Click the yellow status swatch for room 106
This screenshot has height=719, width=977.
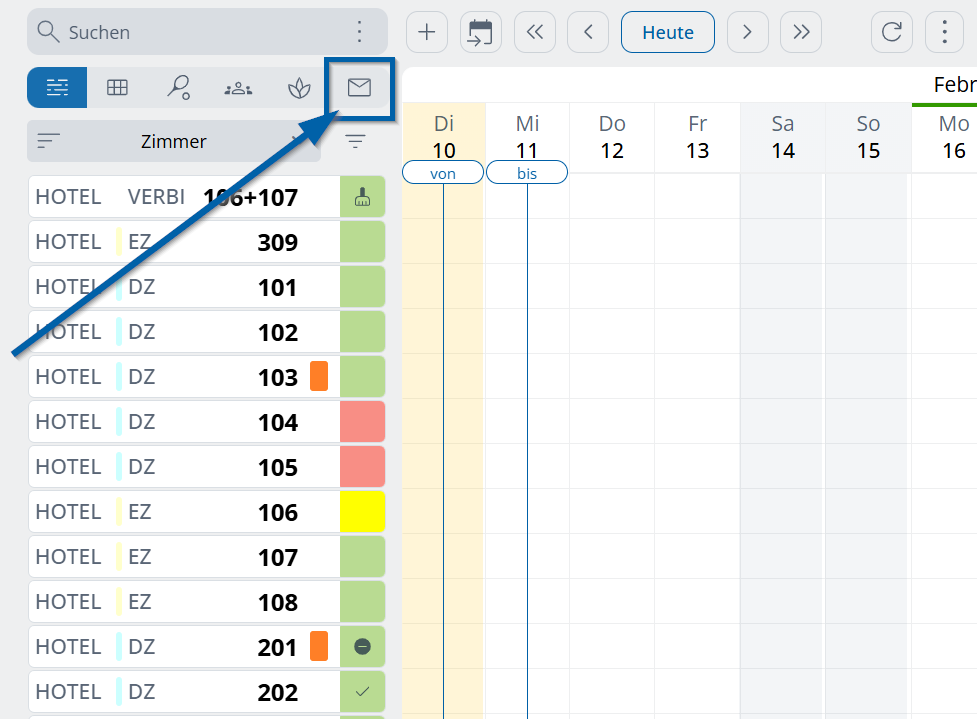click(x=362, y=512)
